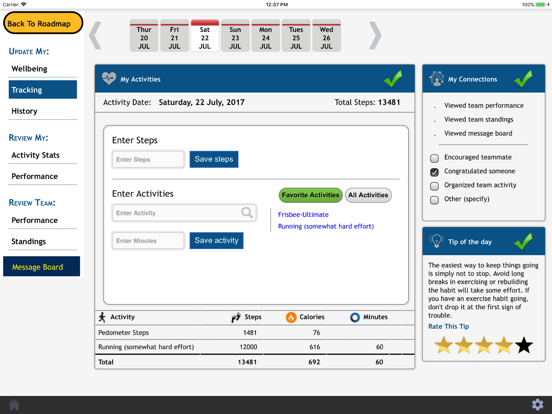Screen dimensions: 552x414
Task: Go to next week arrow
Action: click(375, 35)
